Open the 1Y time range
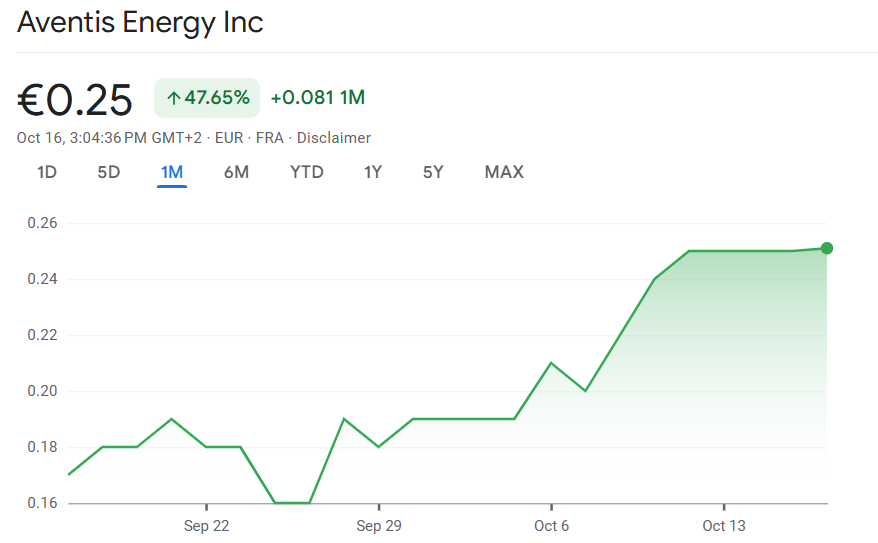The image size is (878, 543). tap(373, 172)
